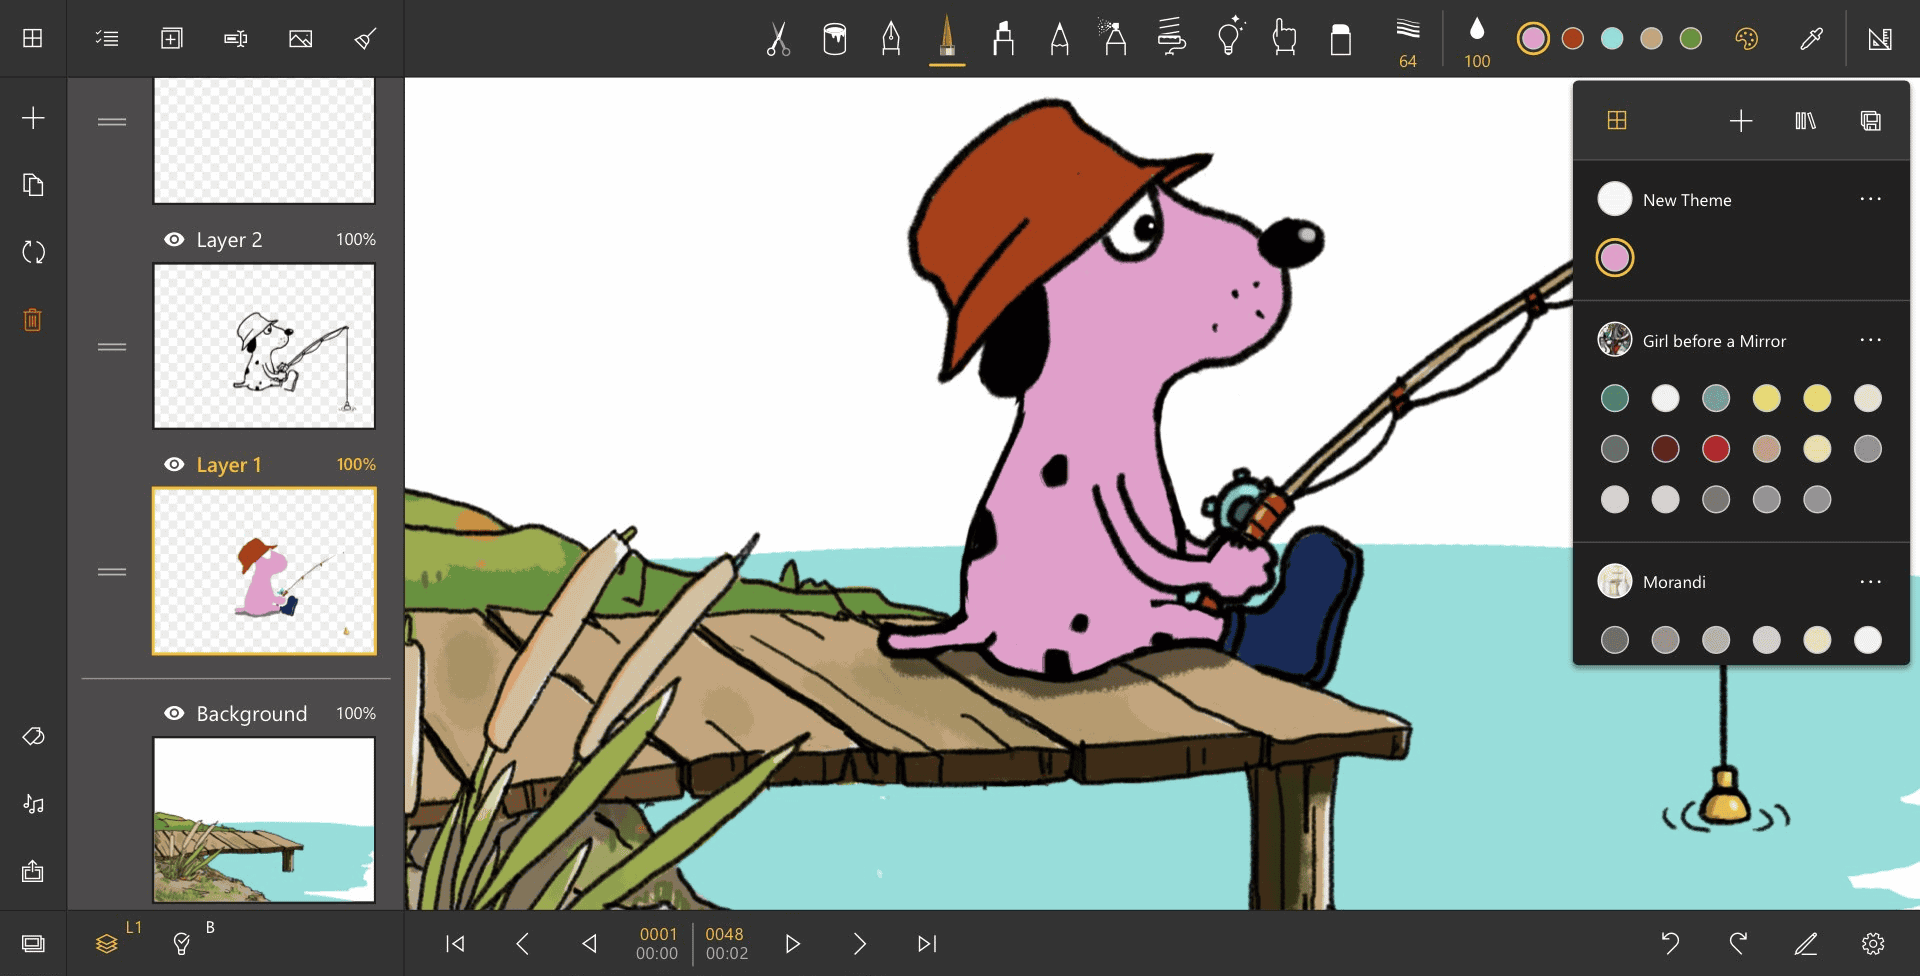Select the eyedropper color picker
This screenshot has height=976, width=1920.
click(1811, 38)
